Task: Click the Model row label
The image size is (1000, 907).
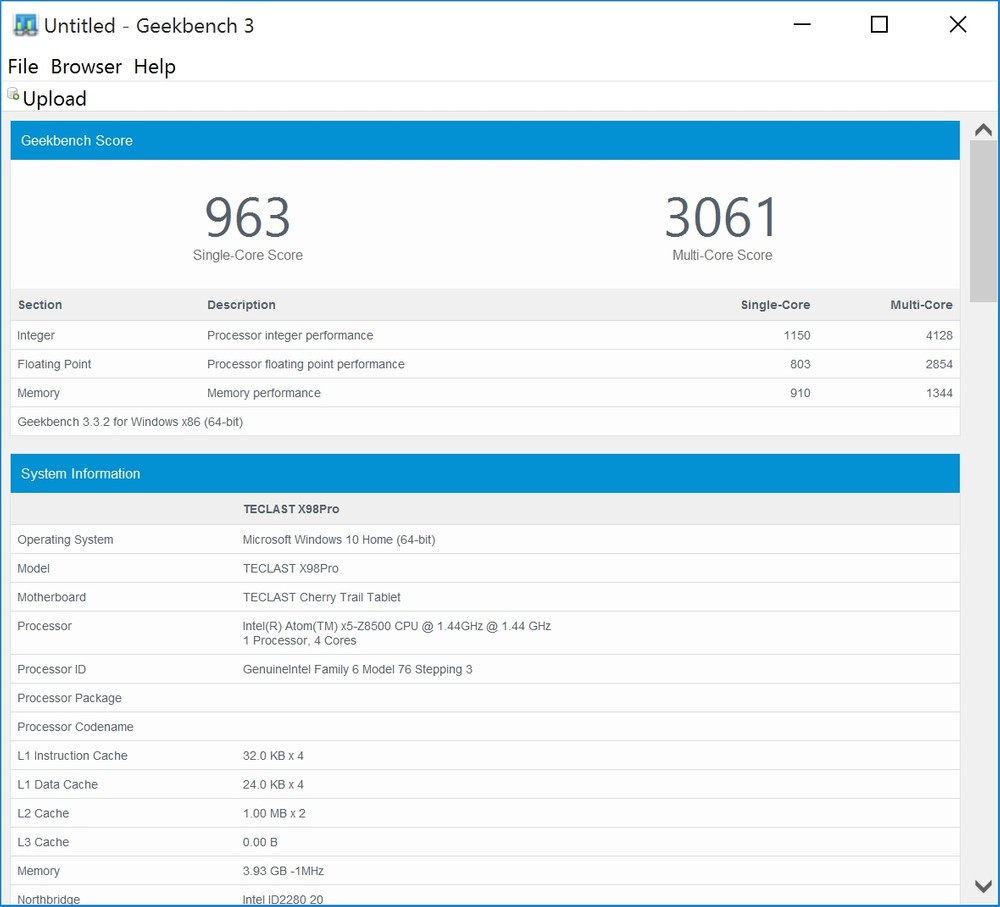Action: pos(33,568)
